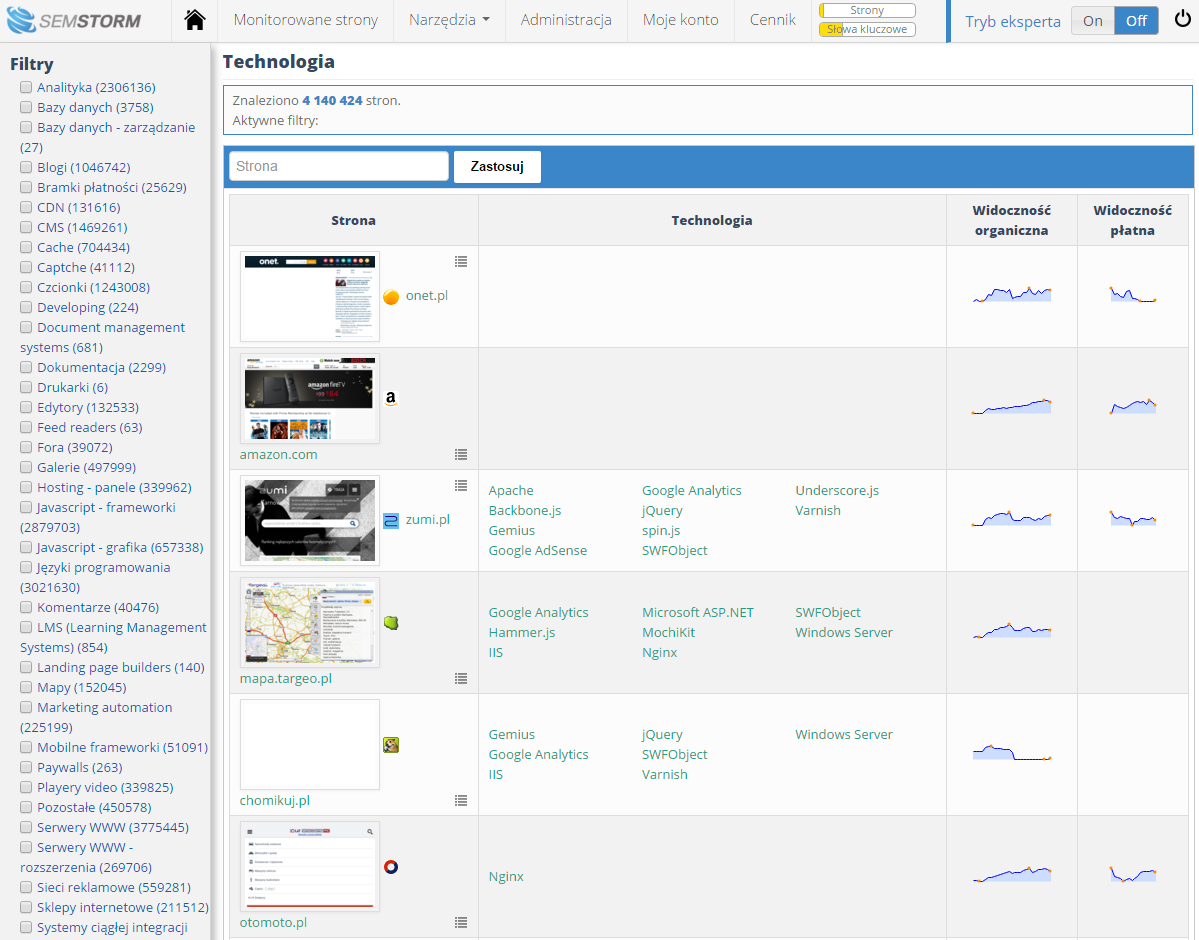Expand the Narzędzia dropdown menu
1199x940 pixels.
pyautogui.click(x=450, y=20)
